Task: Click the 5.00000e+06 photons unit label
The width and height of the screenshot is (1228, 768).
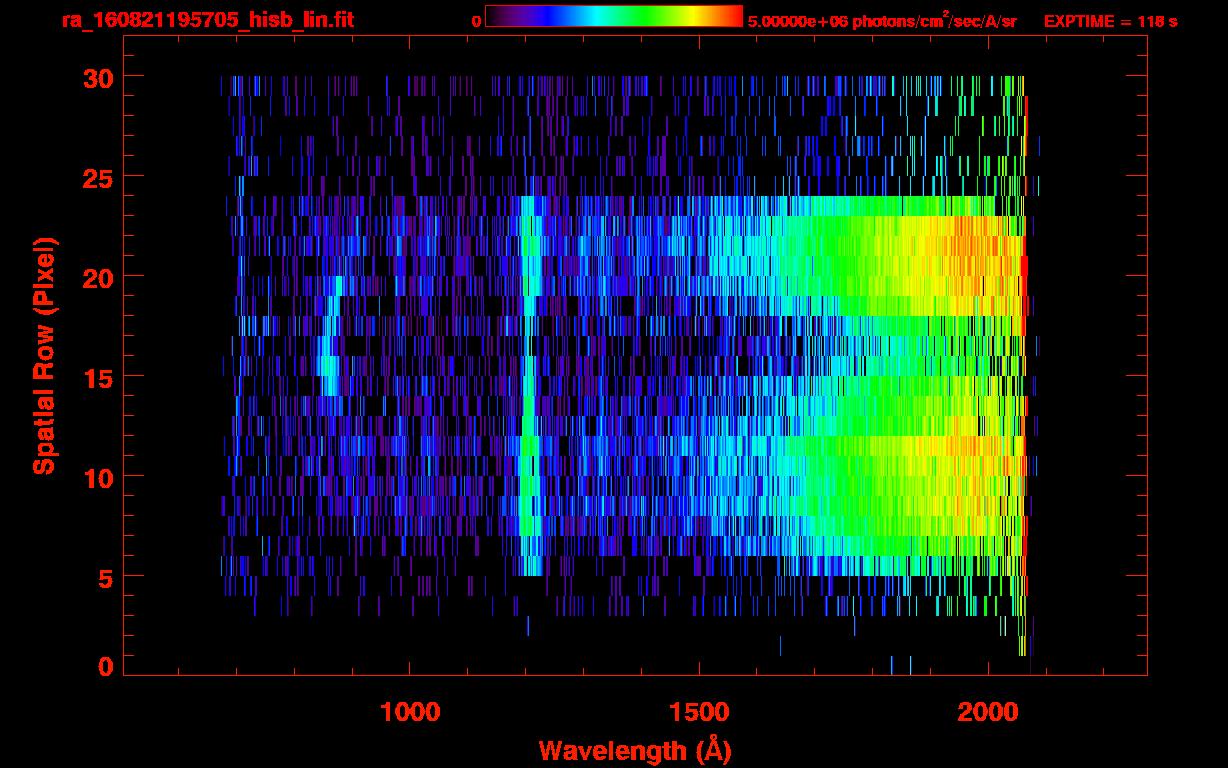Action: [x=882, y=20]
